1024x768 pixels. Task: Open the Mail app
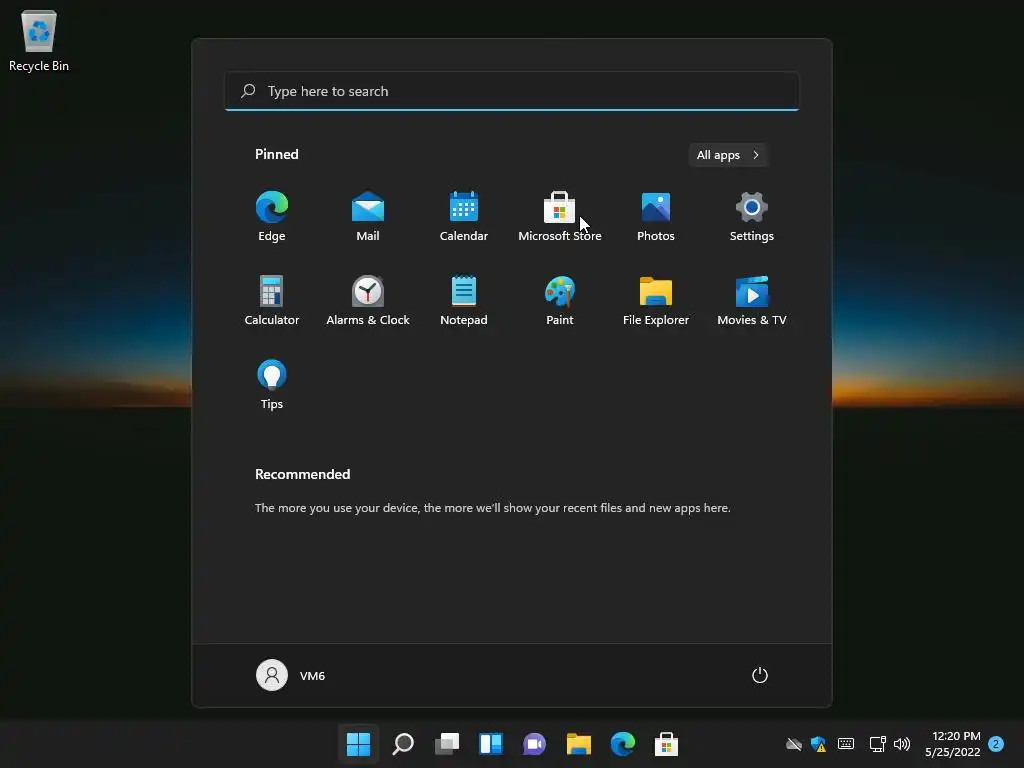click(368, 216)
